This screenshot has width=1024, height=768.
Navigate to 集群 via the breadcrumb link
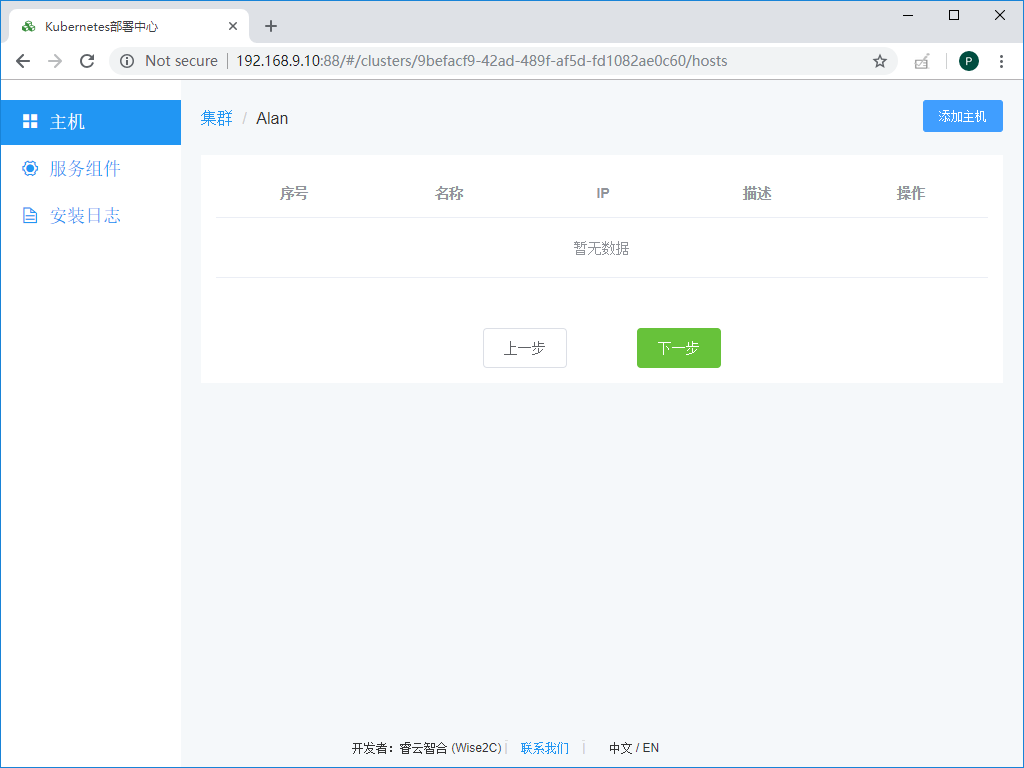click(x=216, y=117)
